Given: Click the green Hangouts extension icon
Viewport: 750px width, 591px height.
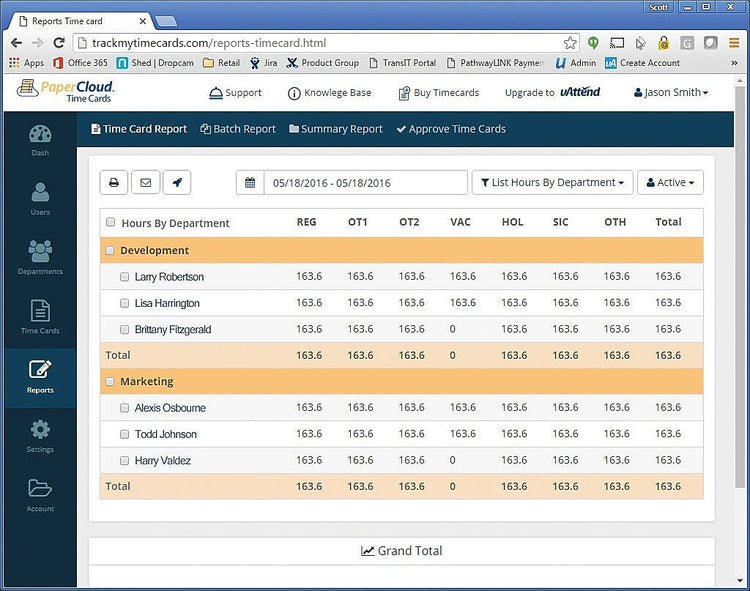Looking at the screenshot, I should (593, 43).
